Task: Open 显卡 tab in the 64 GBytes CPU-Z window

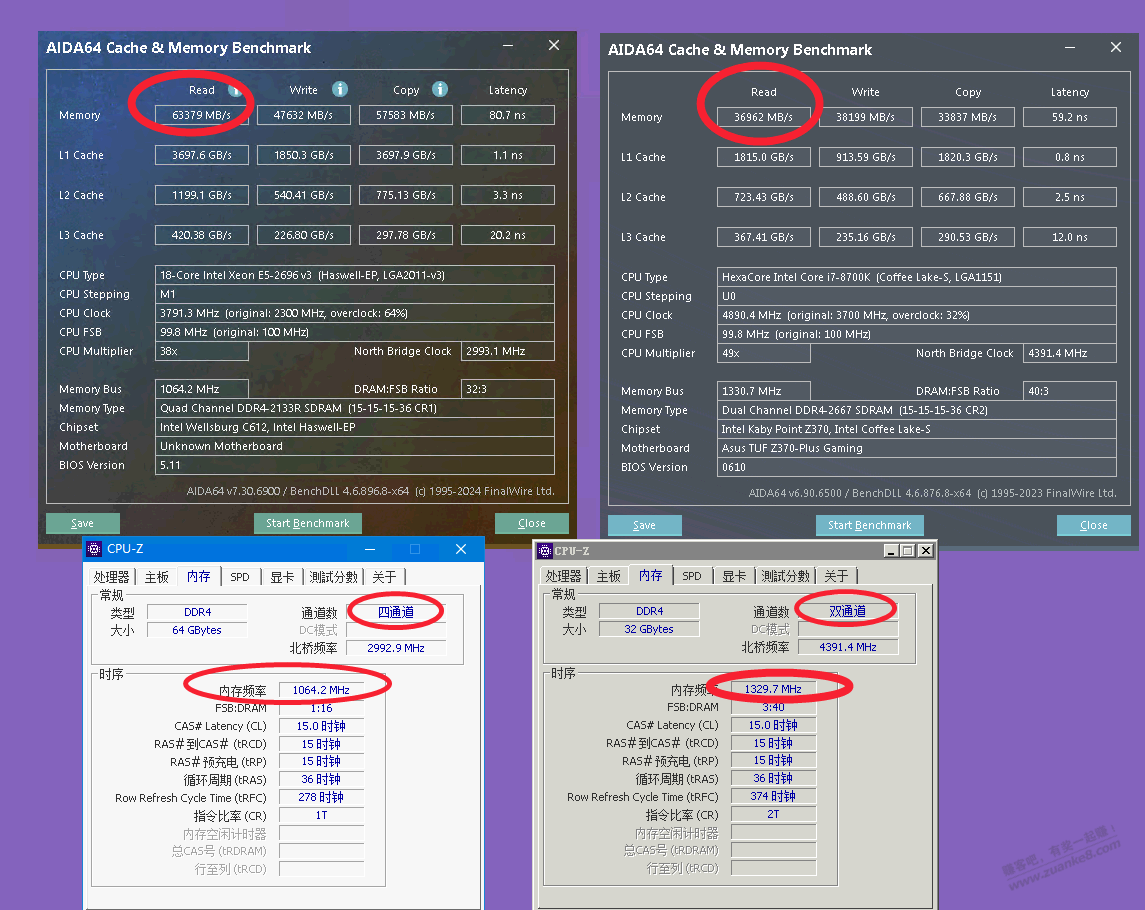Action: tap(282, 577)
